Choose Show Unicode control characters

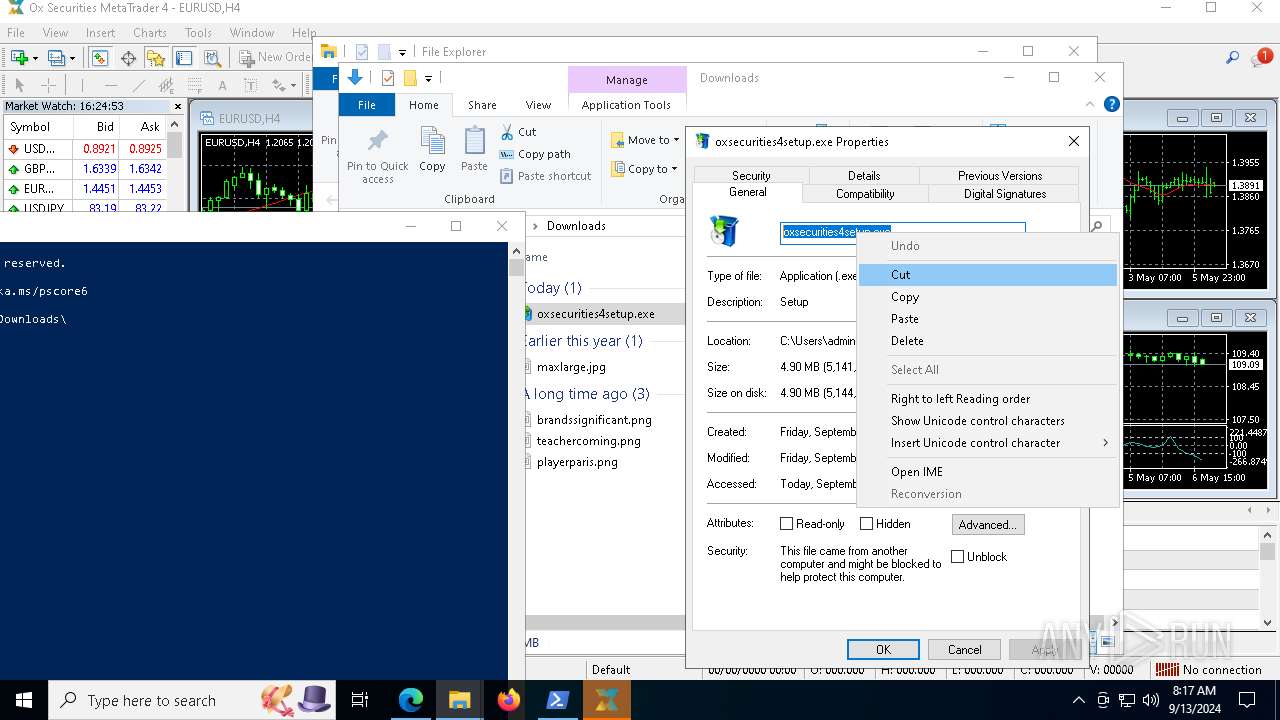point(988,421)
